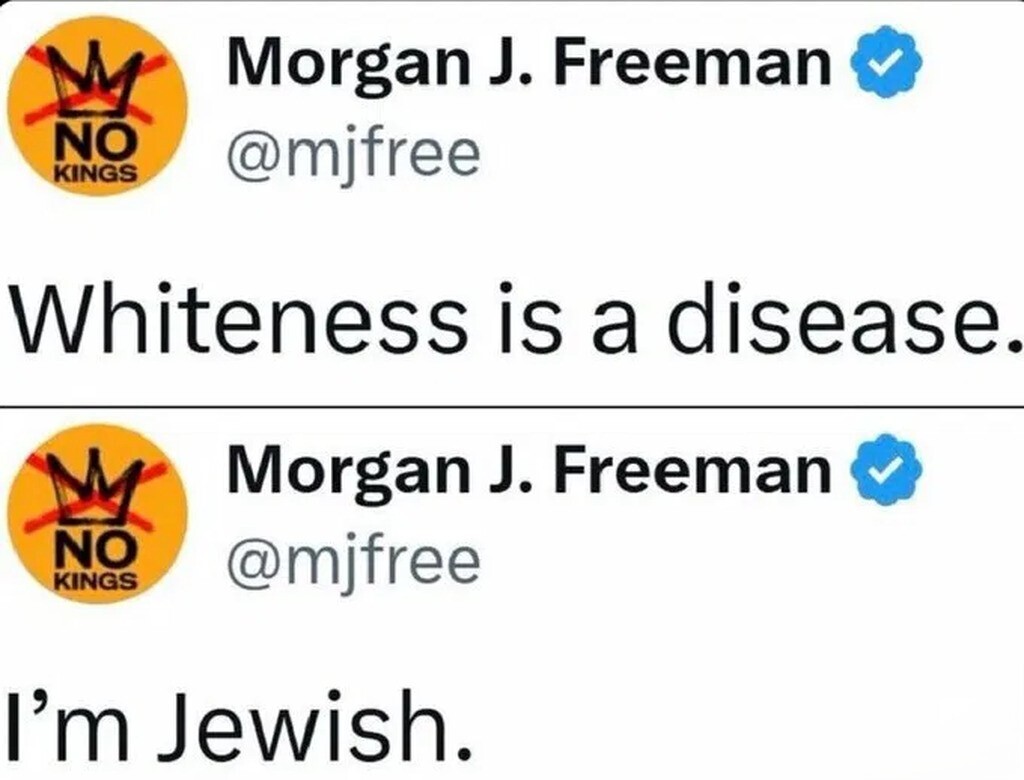Image resolution: width=1024 pixels, height=780 pixels.
Task: Select the @mjfree handle above "I'm Jewish"
Action: pos(354,563)
